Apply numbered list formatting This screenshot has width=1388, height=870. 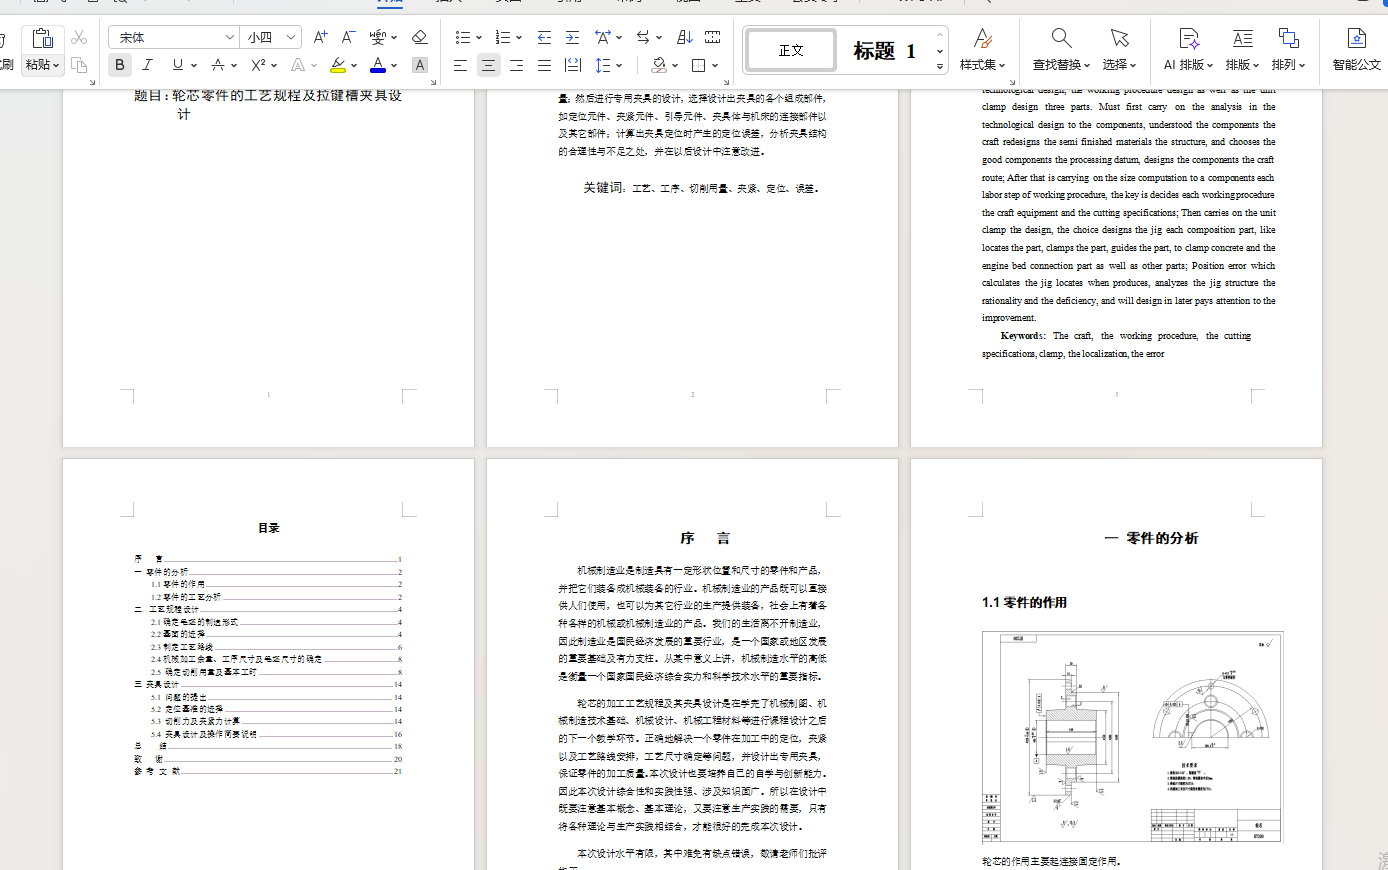(x=502, y=37)
